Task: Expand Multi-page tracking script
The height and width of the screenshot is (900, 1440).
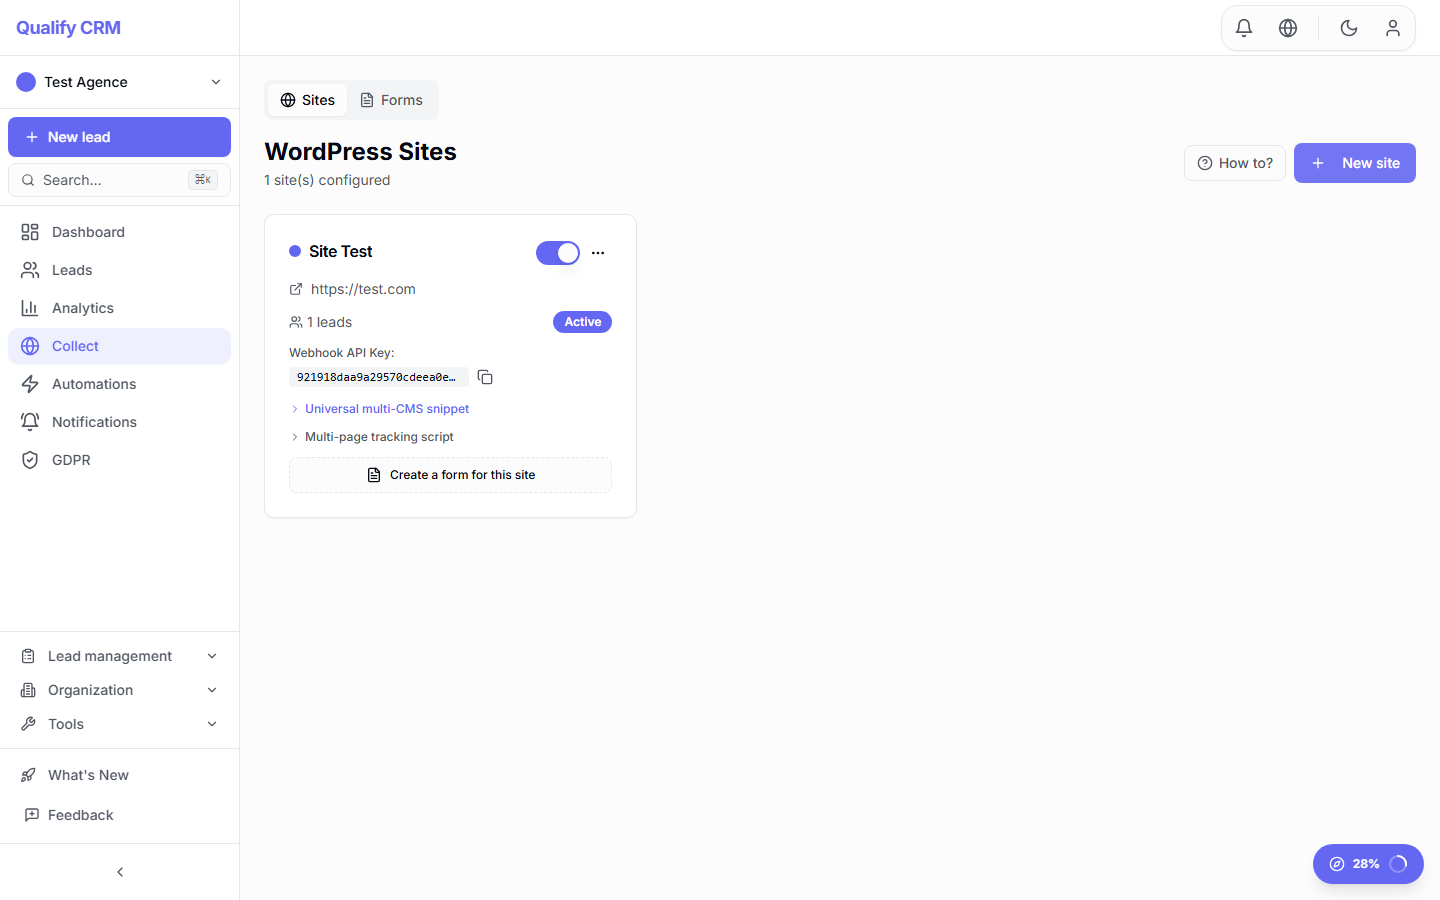Action: pyautogui.click(x=372, y=437)
